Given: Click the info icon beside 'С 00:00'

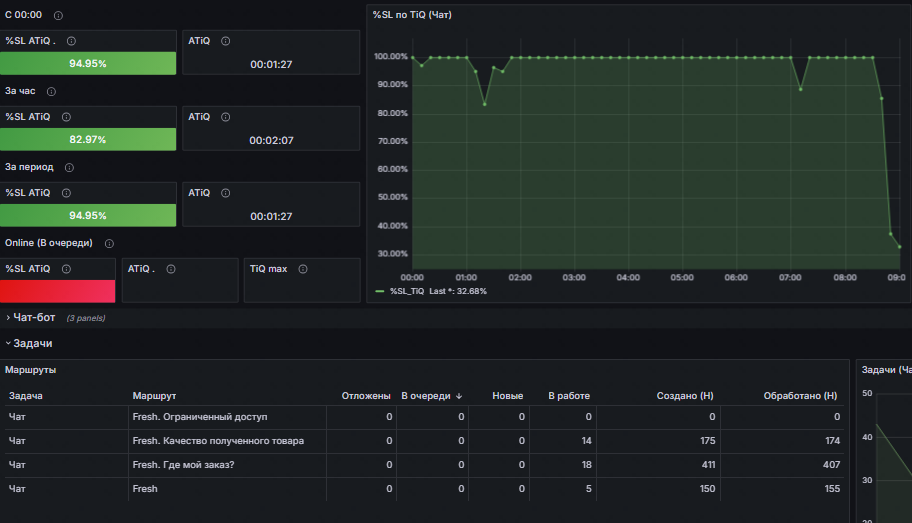Looking at the screenshot, I should click(x=58, y=16).
